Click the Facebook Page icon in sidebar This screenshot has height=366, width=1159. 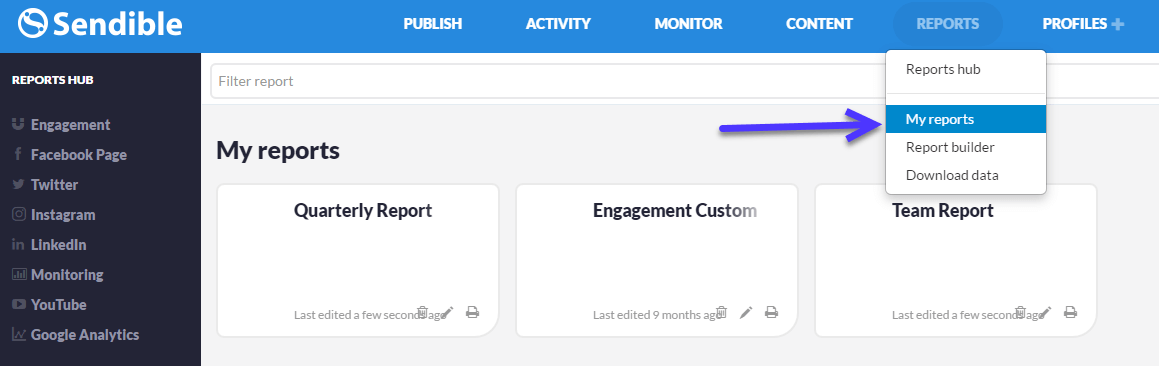point(18,155)
